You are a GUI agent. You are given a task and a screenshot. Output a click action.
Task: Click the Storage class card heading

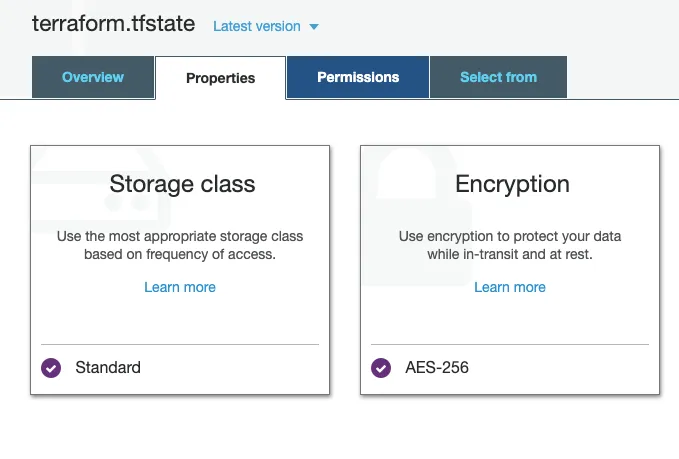182,184
